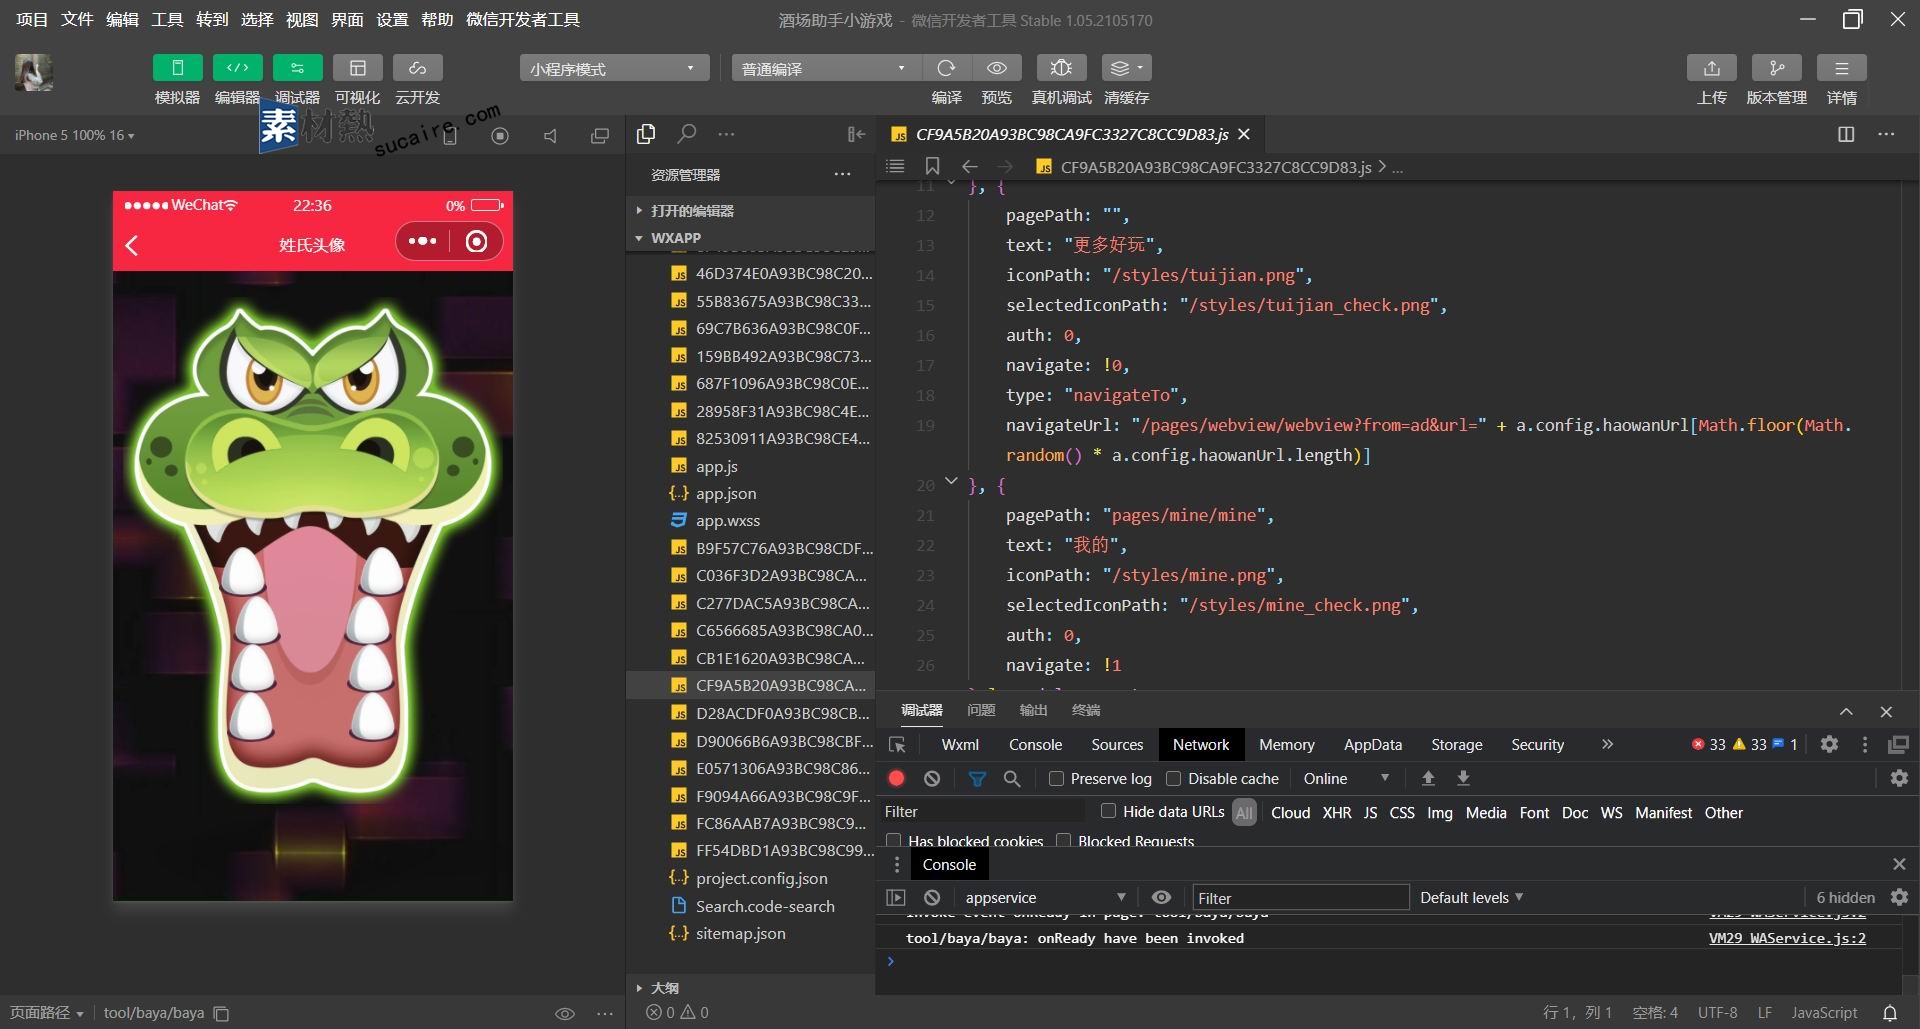Open appservice context dropdown
Viewport: 1920px width, 1029px height.
click(1045, 898)
